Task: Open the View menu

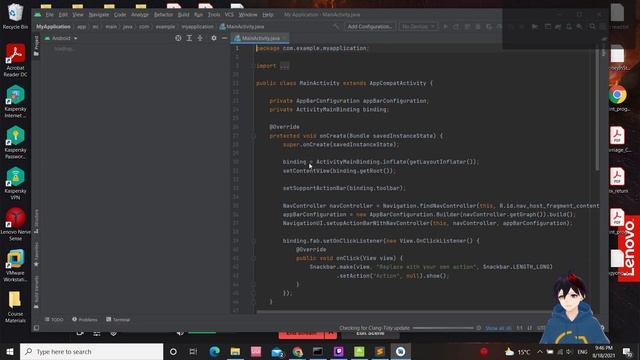Action: [78, 15]
